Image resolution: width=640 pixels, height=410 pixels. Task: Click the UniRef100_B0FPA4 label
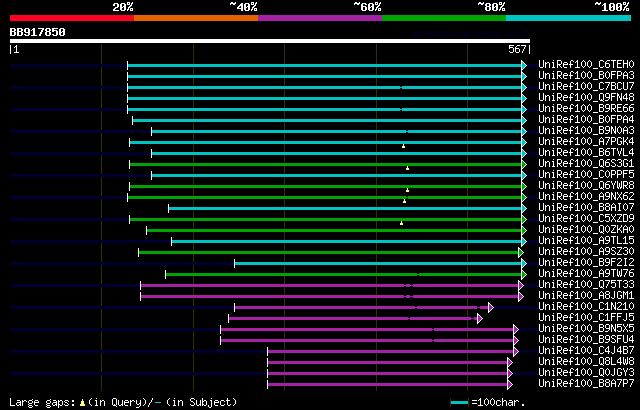(x=586, y=120)
